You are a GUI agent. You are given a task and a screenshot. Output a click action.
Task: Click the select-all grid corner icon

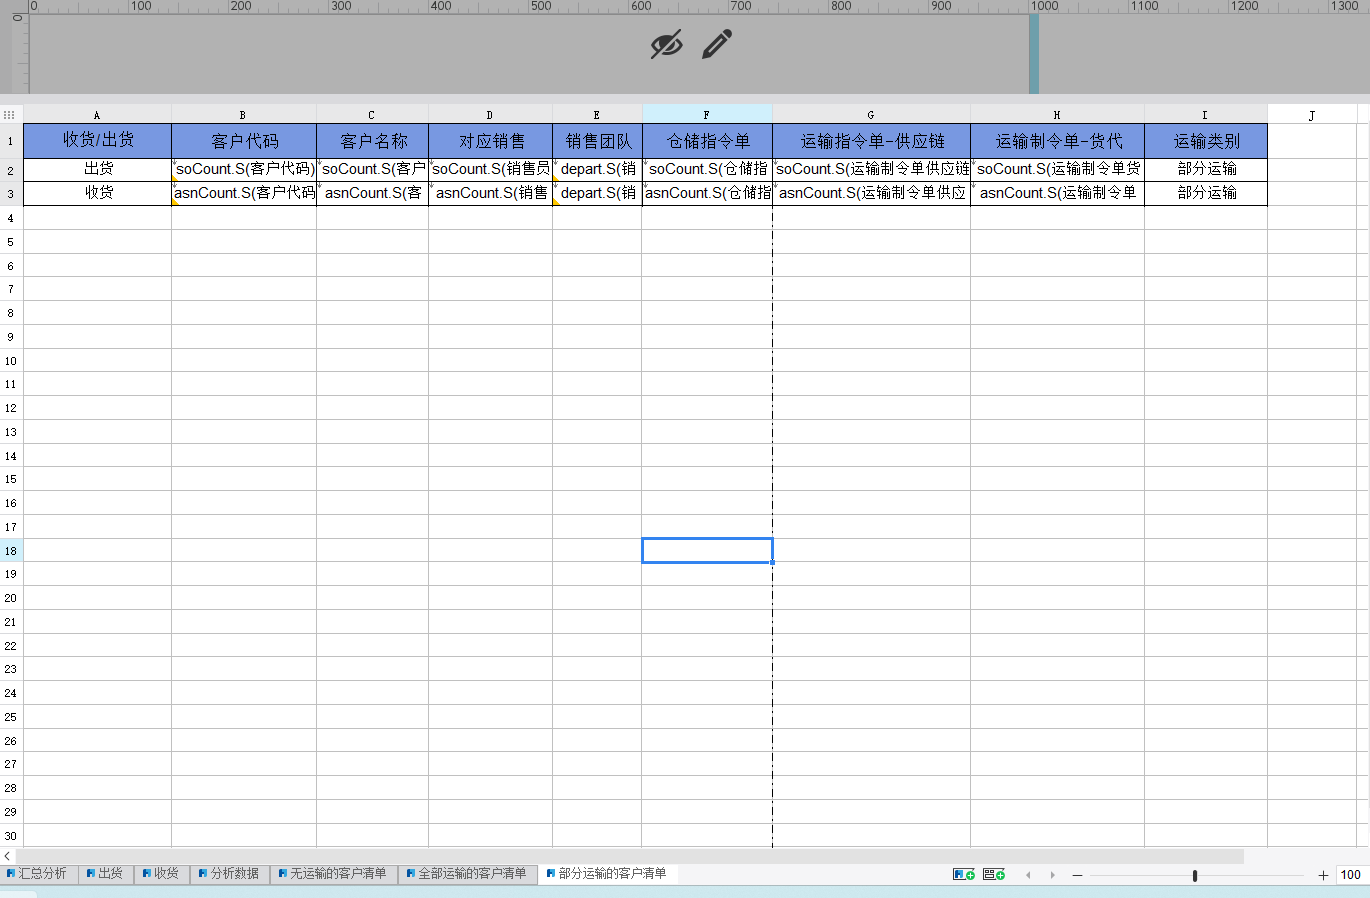pos(9,115)
